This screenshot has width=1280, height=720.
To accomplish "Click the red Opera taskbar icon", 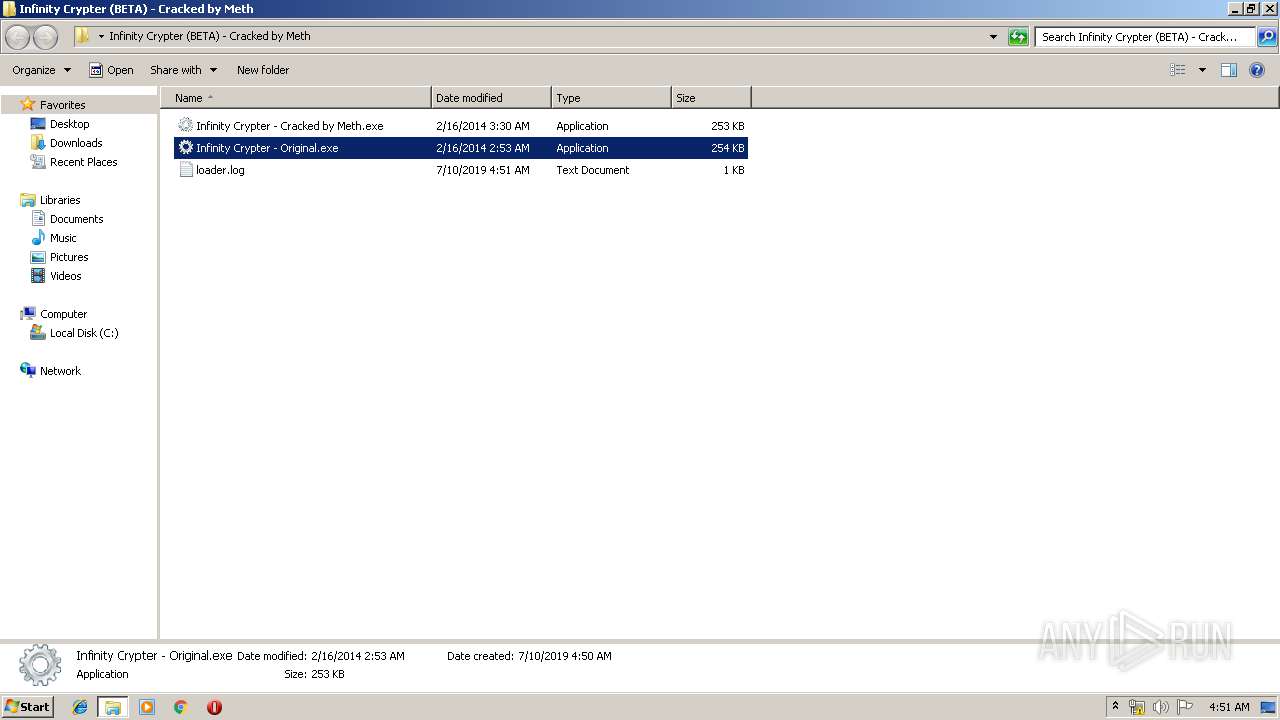I will pyautogui.click(x=214, y=707).
